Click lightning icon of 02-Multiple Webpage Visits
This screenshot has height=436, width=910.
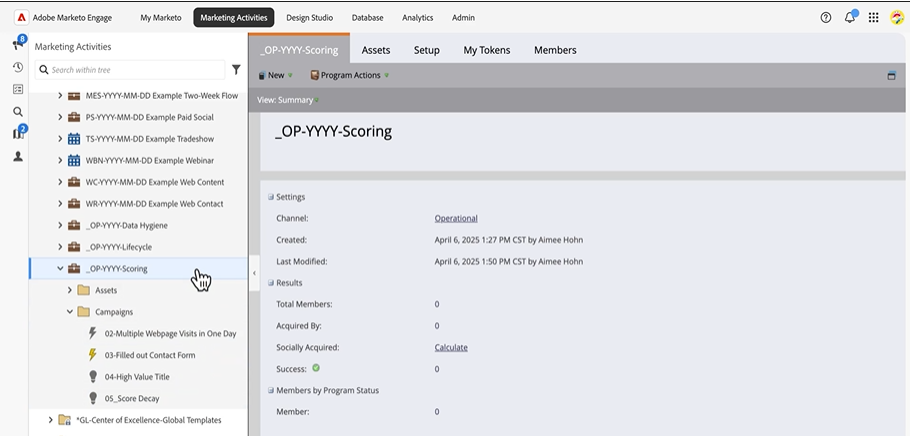pos(92,333)
